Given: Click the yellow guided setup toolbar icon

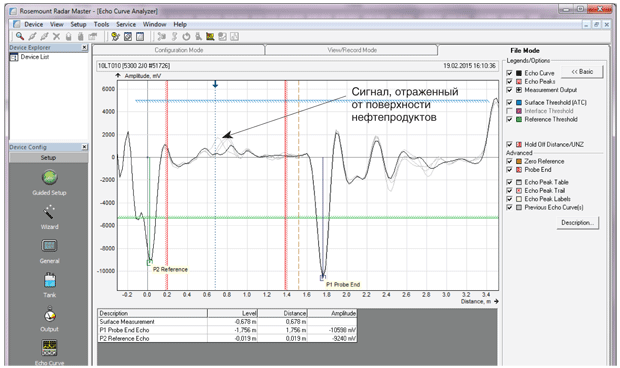Looking at the screenshot, I should tap(115, 37).
